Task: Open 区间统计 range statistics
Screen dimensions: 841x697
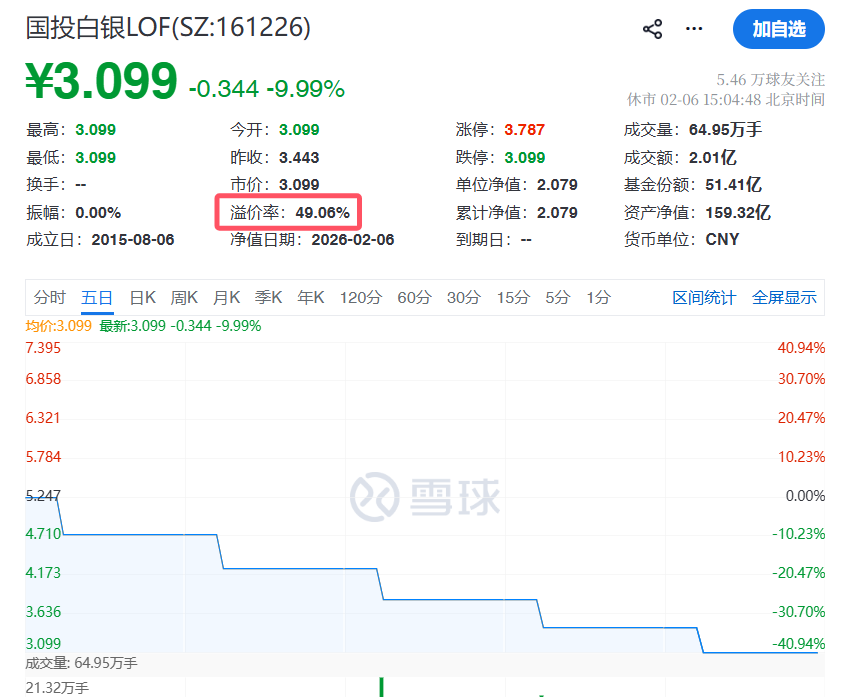Action: point(704,297)
